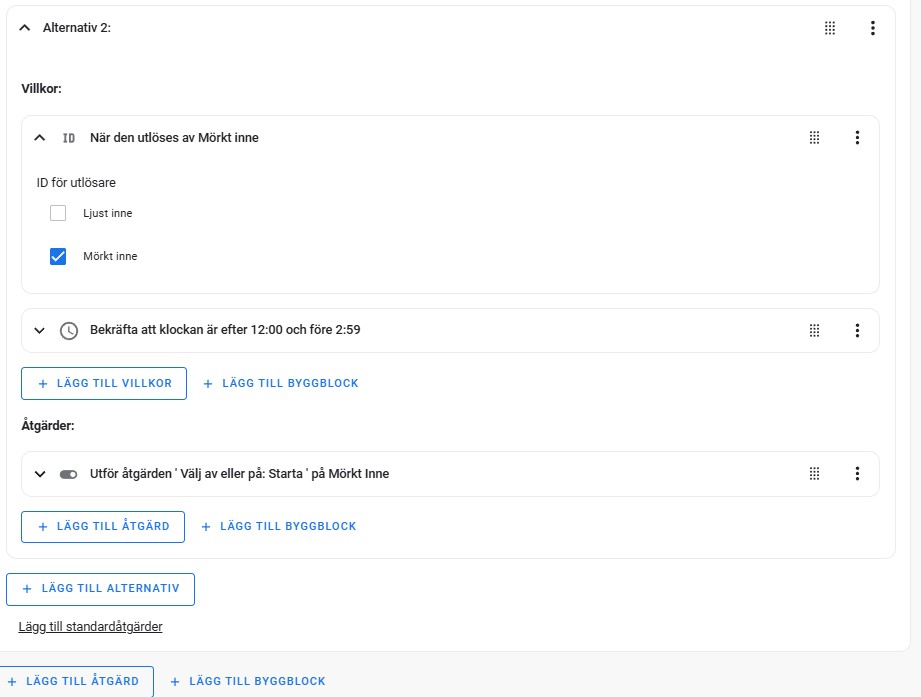Click drag handle of Mörkt Inne action
This screenshot has height=697, width=921.
[x=814, y=473]
